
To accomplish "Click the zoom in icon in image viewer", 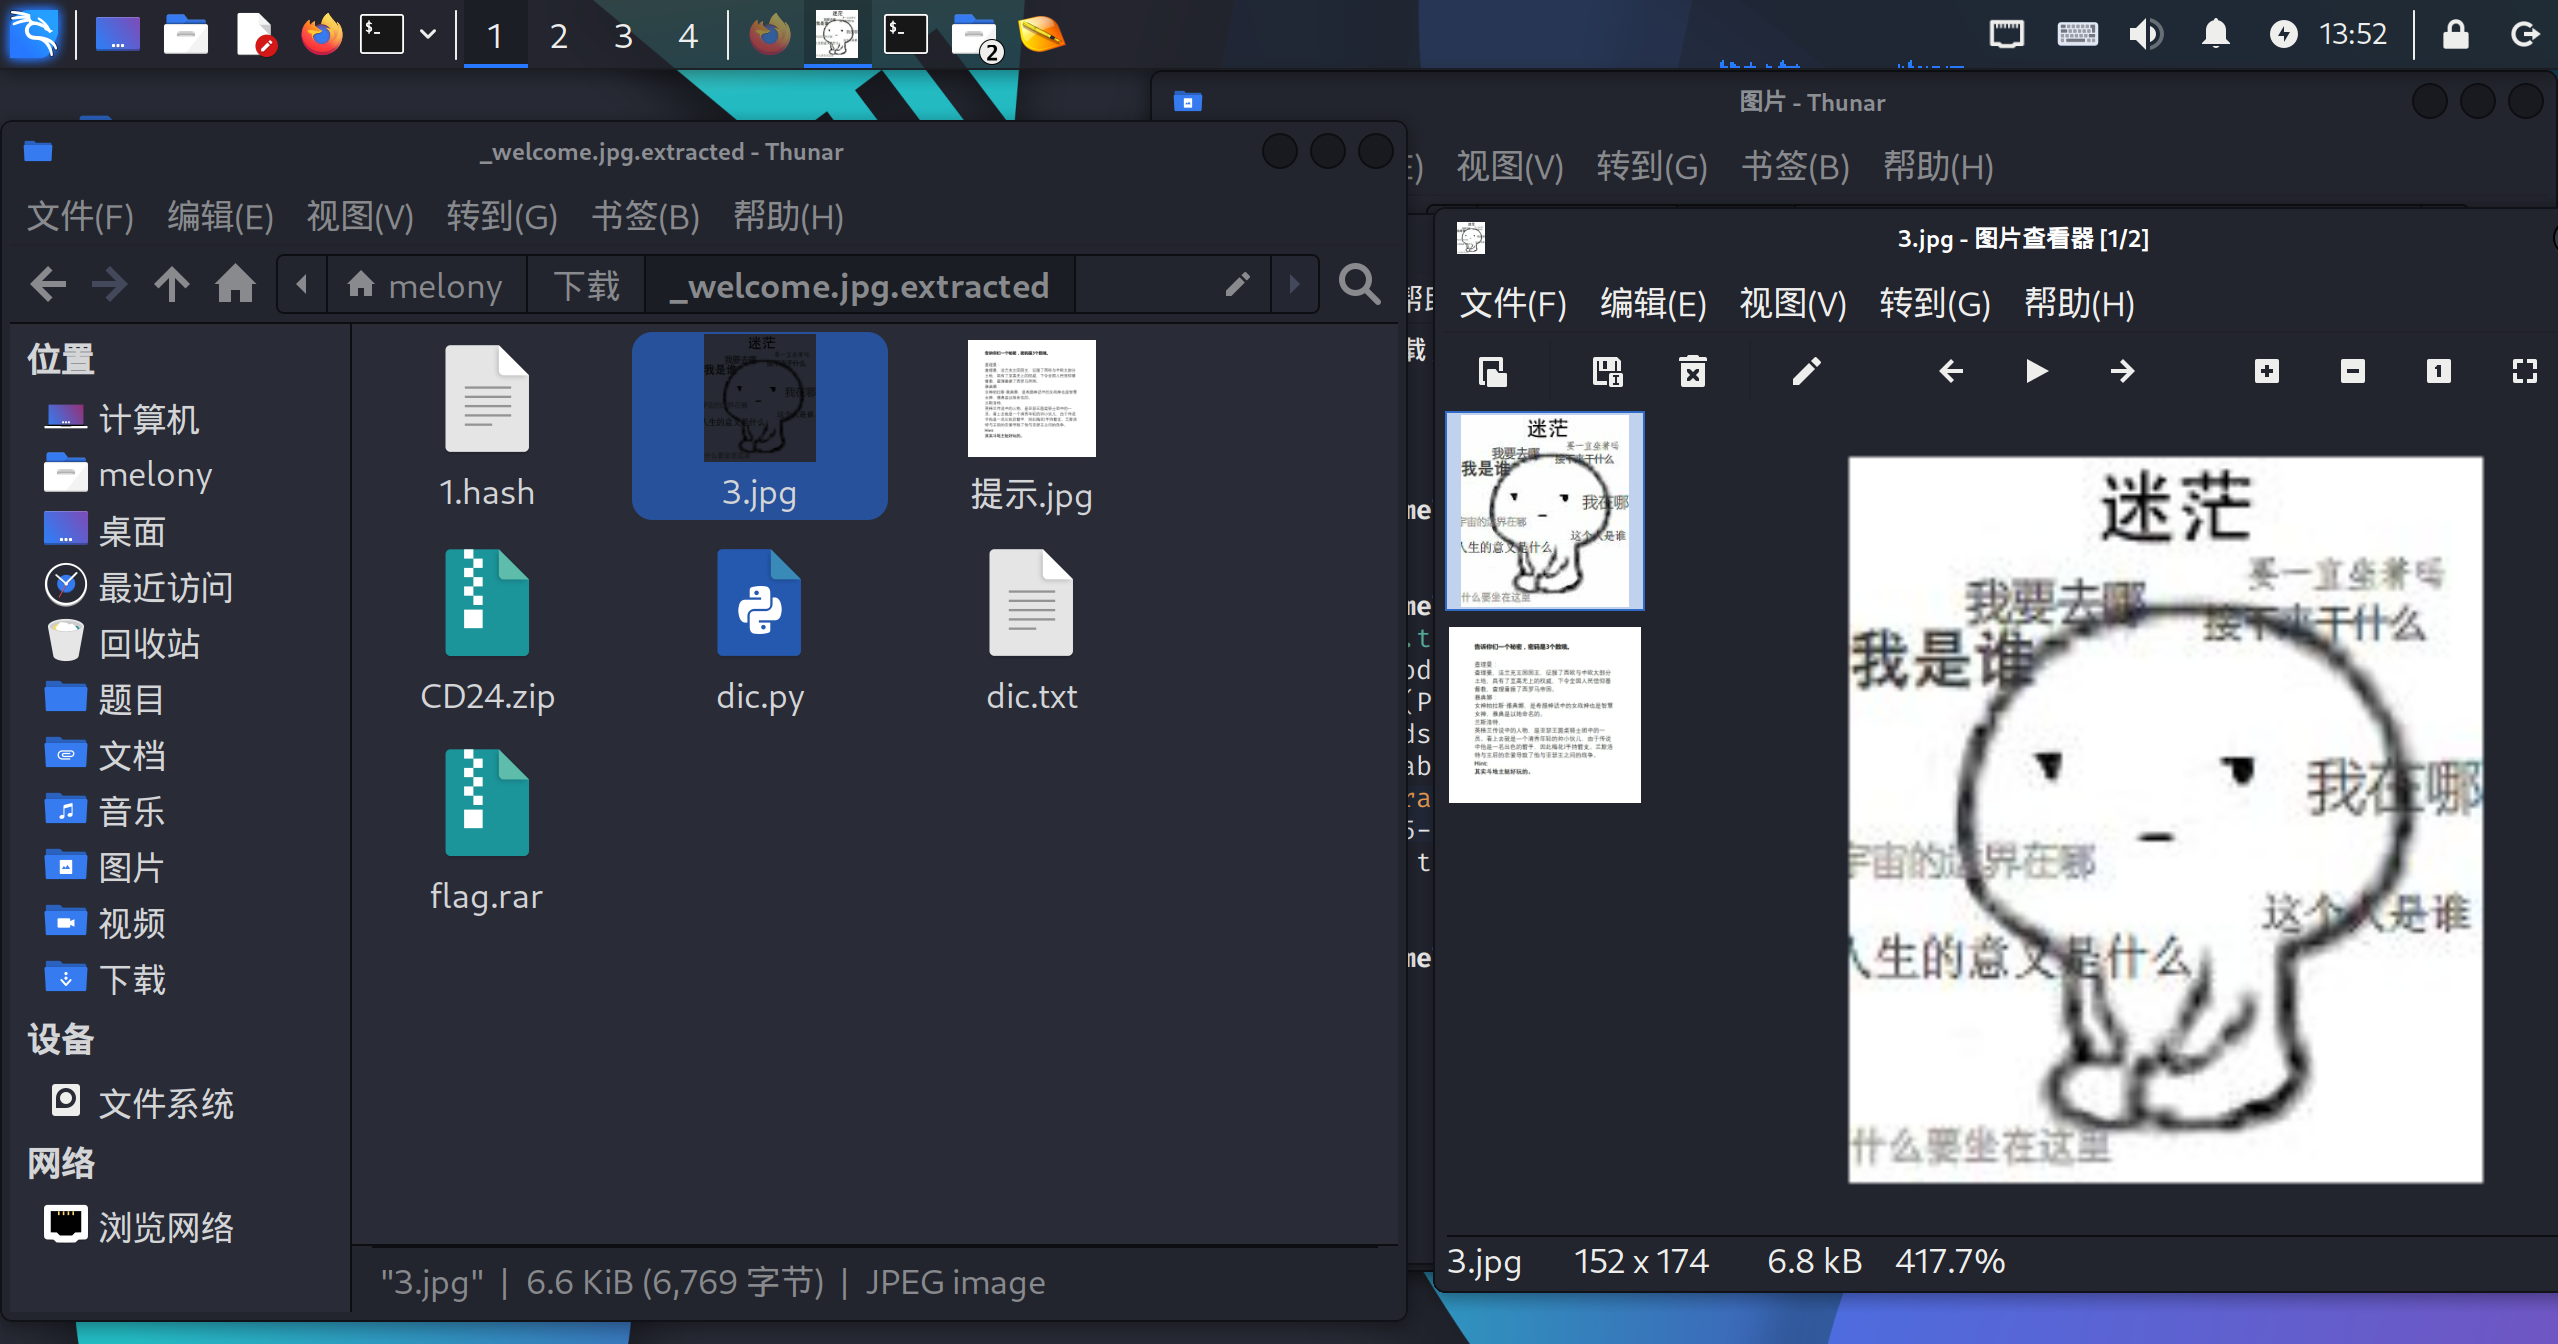I will [2267, 372].
